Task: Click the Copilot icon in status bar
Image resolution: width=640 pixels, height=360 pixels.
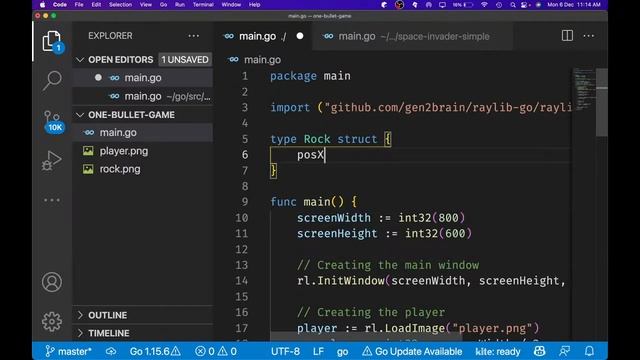Action: pyautogui.click(x=540, y=351)
